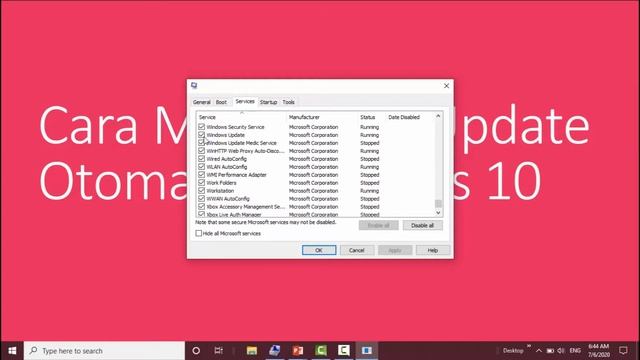The image size is (640, 360).
Task: Uncheck Work Folders checkbox
Action: [x=201, y=182]
